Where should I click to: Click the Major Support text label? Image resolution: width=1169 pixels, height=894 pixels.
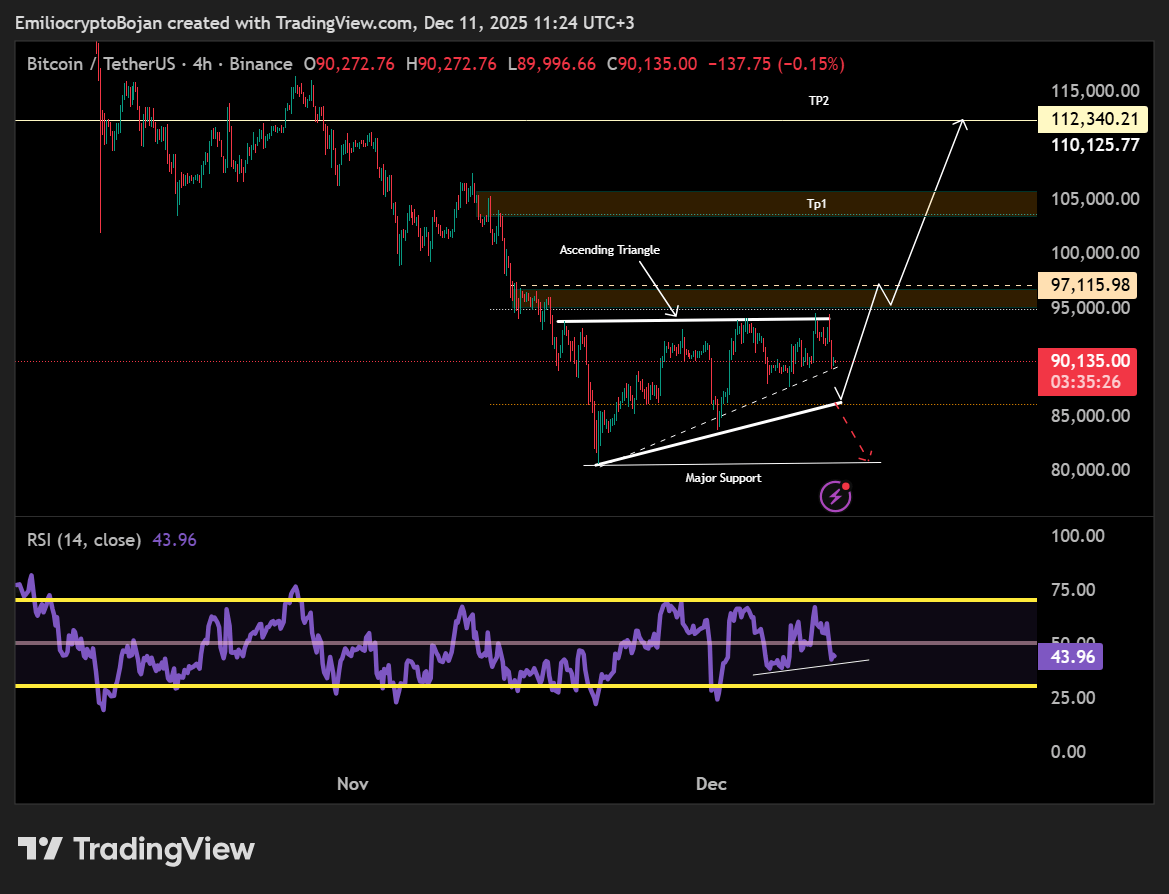(x=723, y=478)
